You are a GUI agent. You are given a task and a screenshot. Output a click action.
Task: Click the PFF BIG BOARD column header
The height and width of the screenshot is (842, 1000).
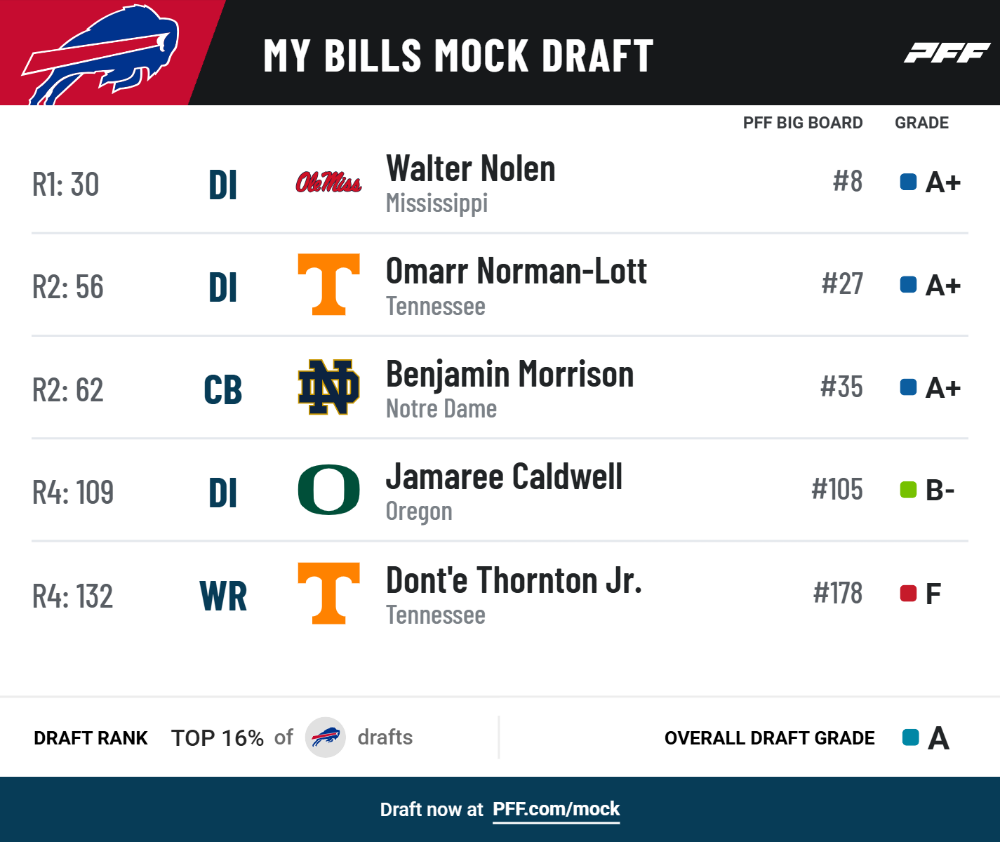pyautogui.click(x=802, y=122)
